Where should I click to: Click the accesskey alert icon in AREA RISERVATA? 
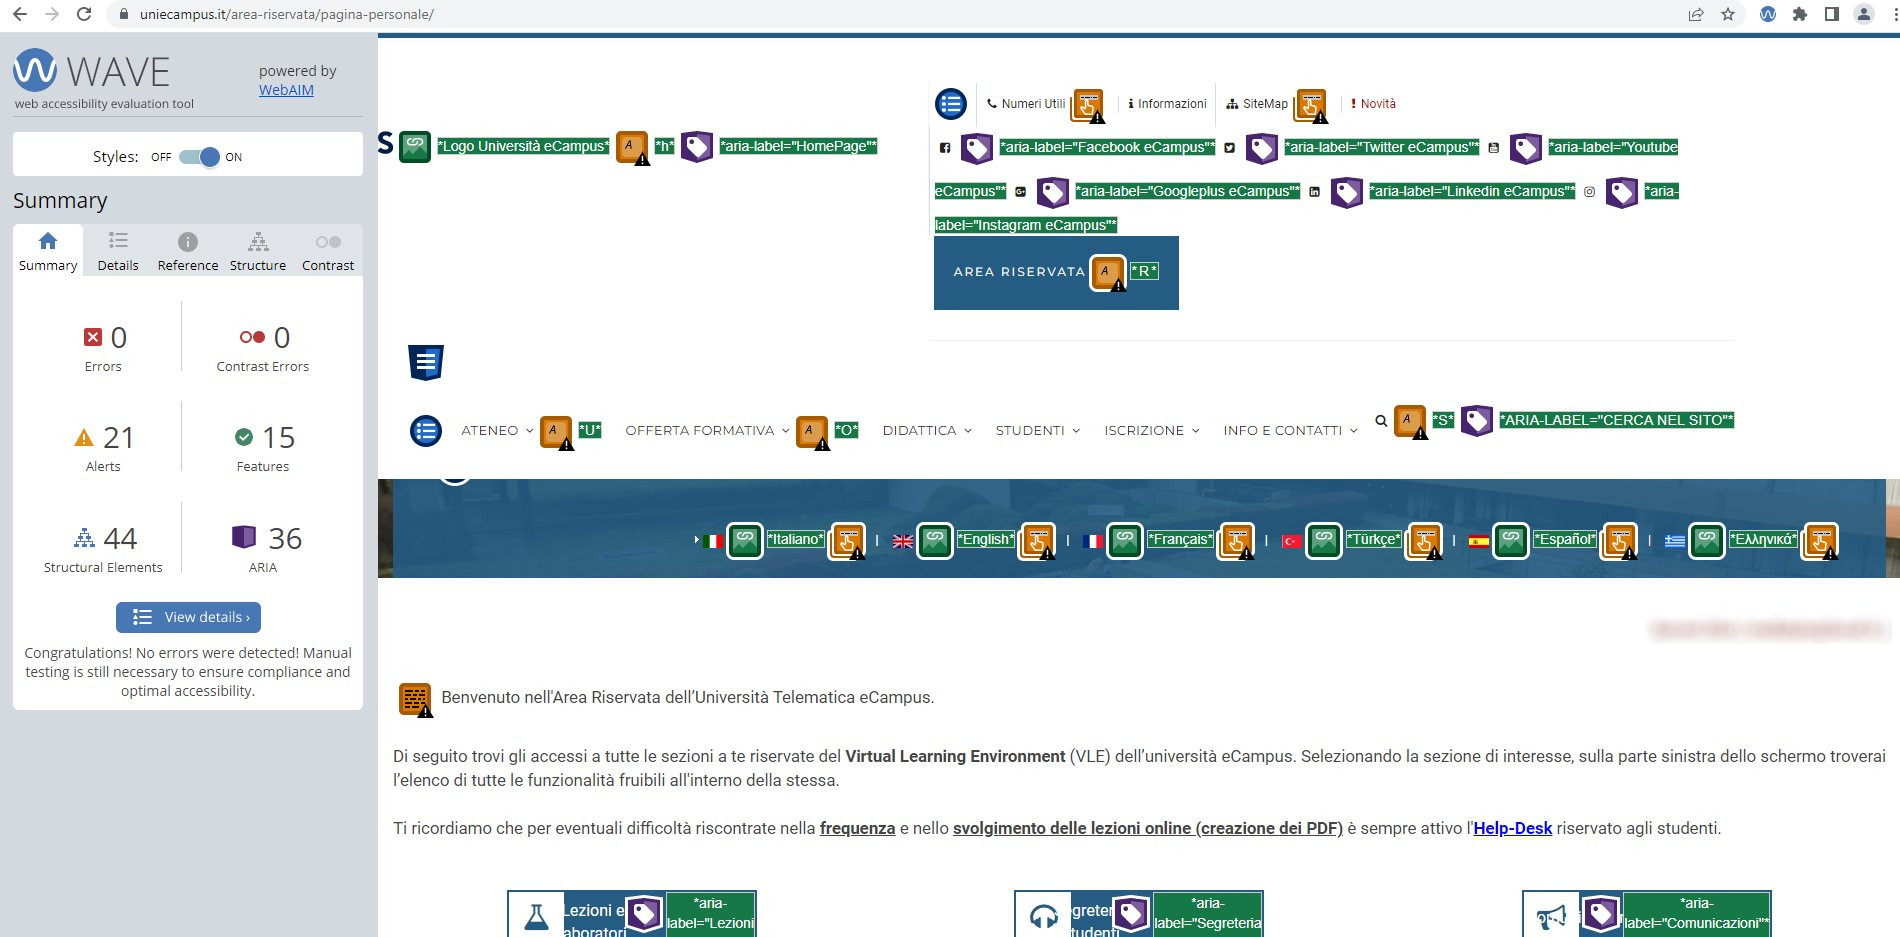1107,272
